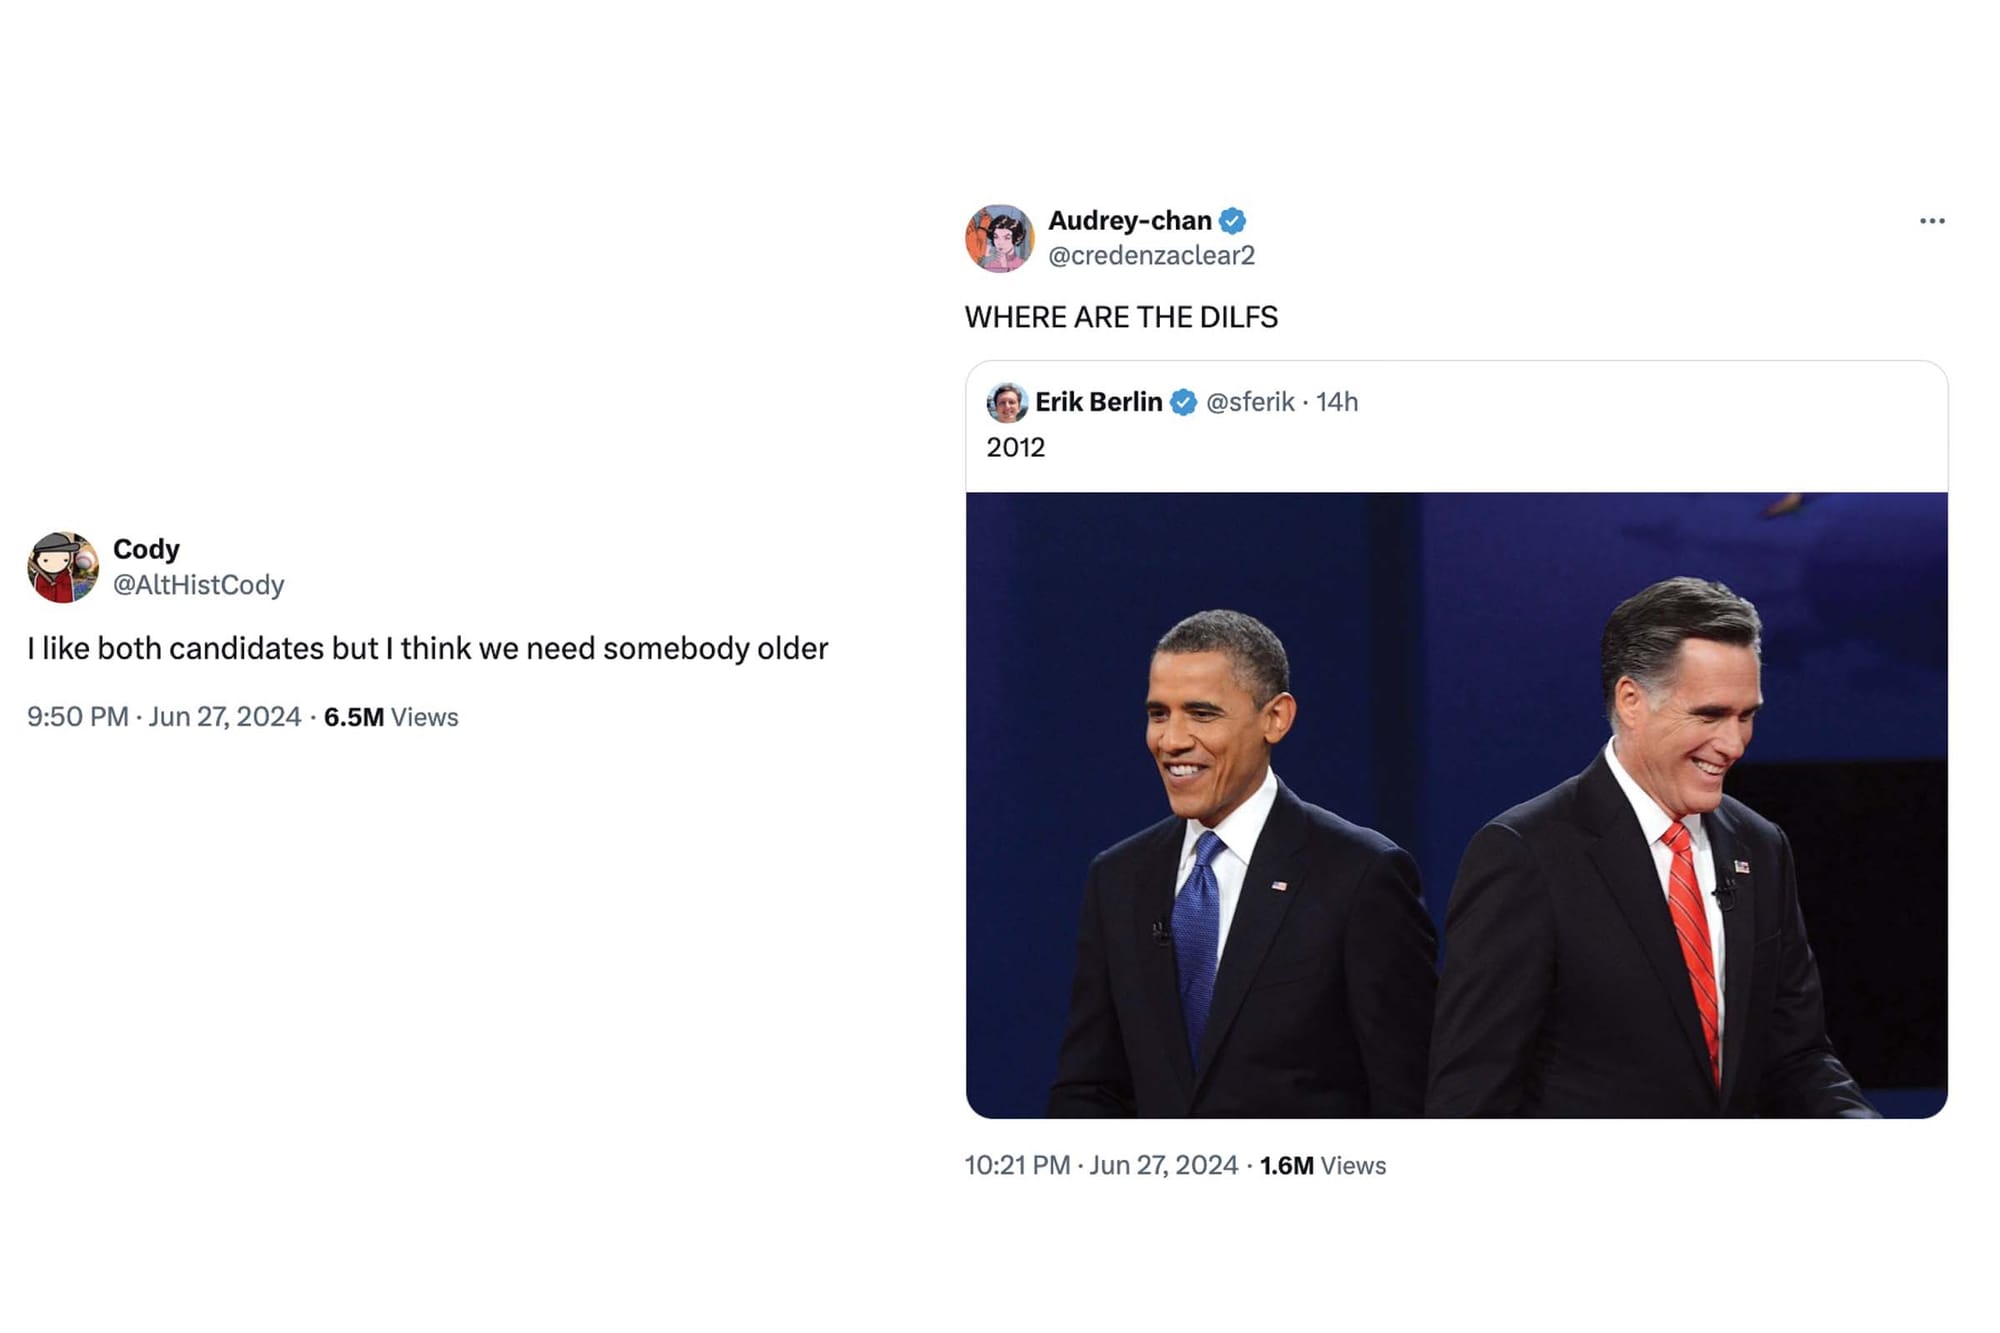The width and height of the screenshot is (2000, 1333).
Task: Click the 6.5M Views count
Action: 391,717
